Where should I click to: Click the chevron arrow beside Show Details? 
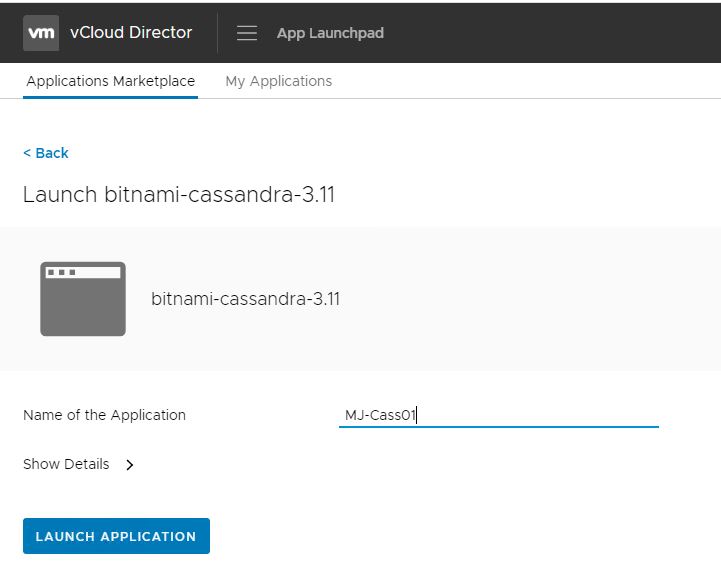(130, 465)
